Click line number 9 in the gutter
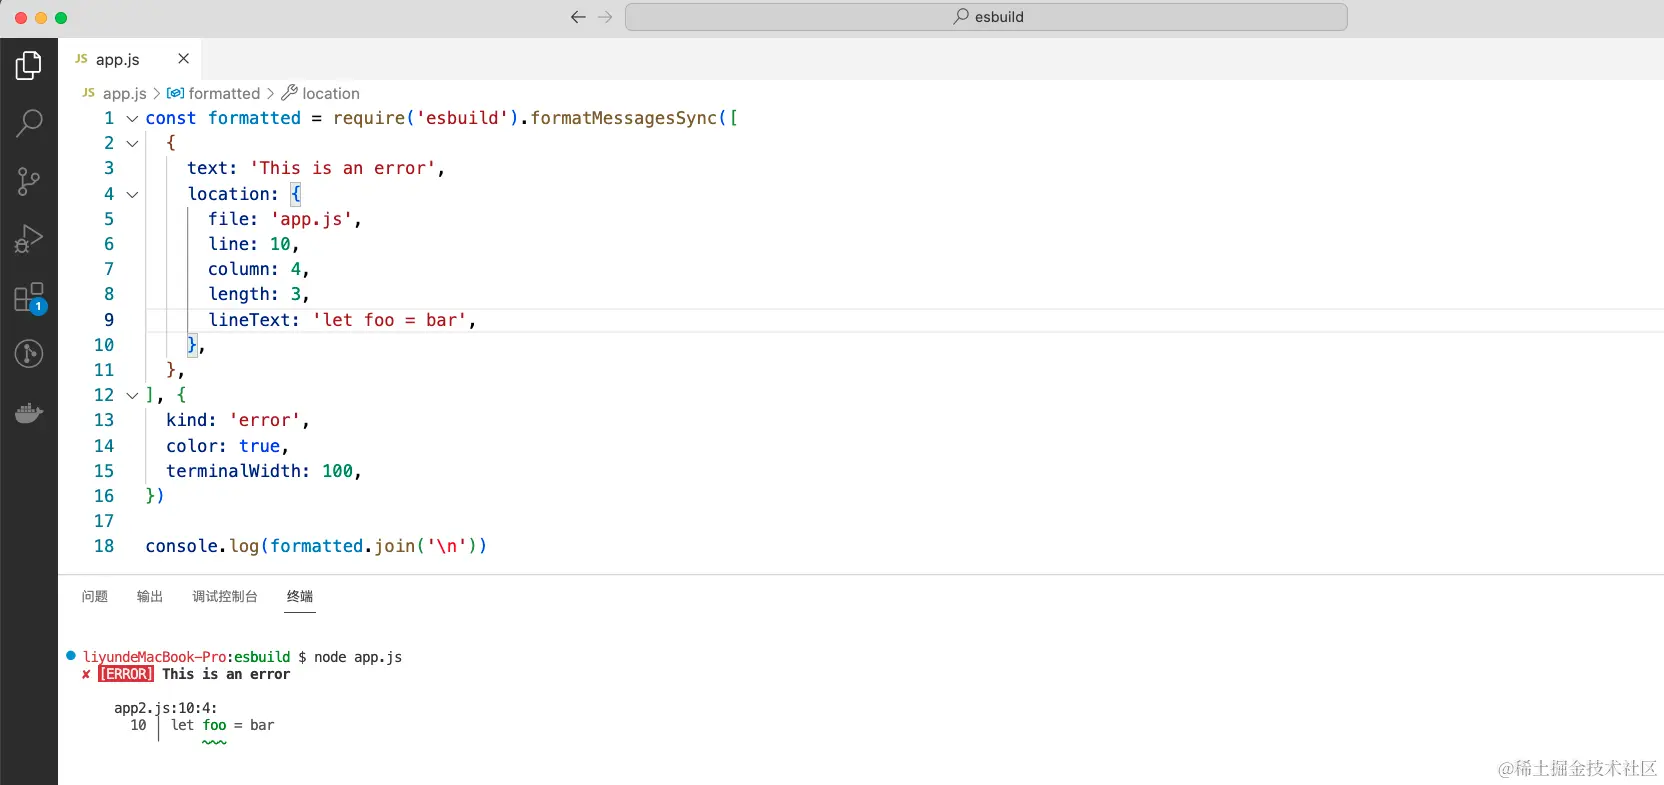This screenshot has width=1664, height=785. (x=109, y=320)
